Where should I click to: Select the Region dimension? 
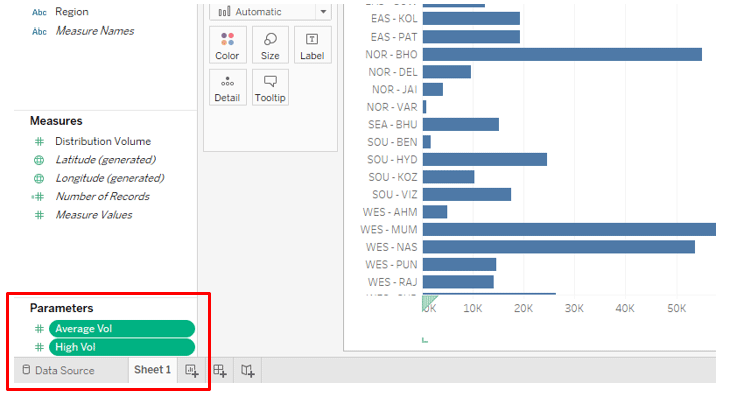[72, 12]
